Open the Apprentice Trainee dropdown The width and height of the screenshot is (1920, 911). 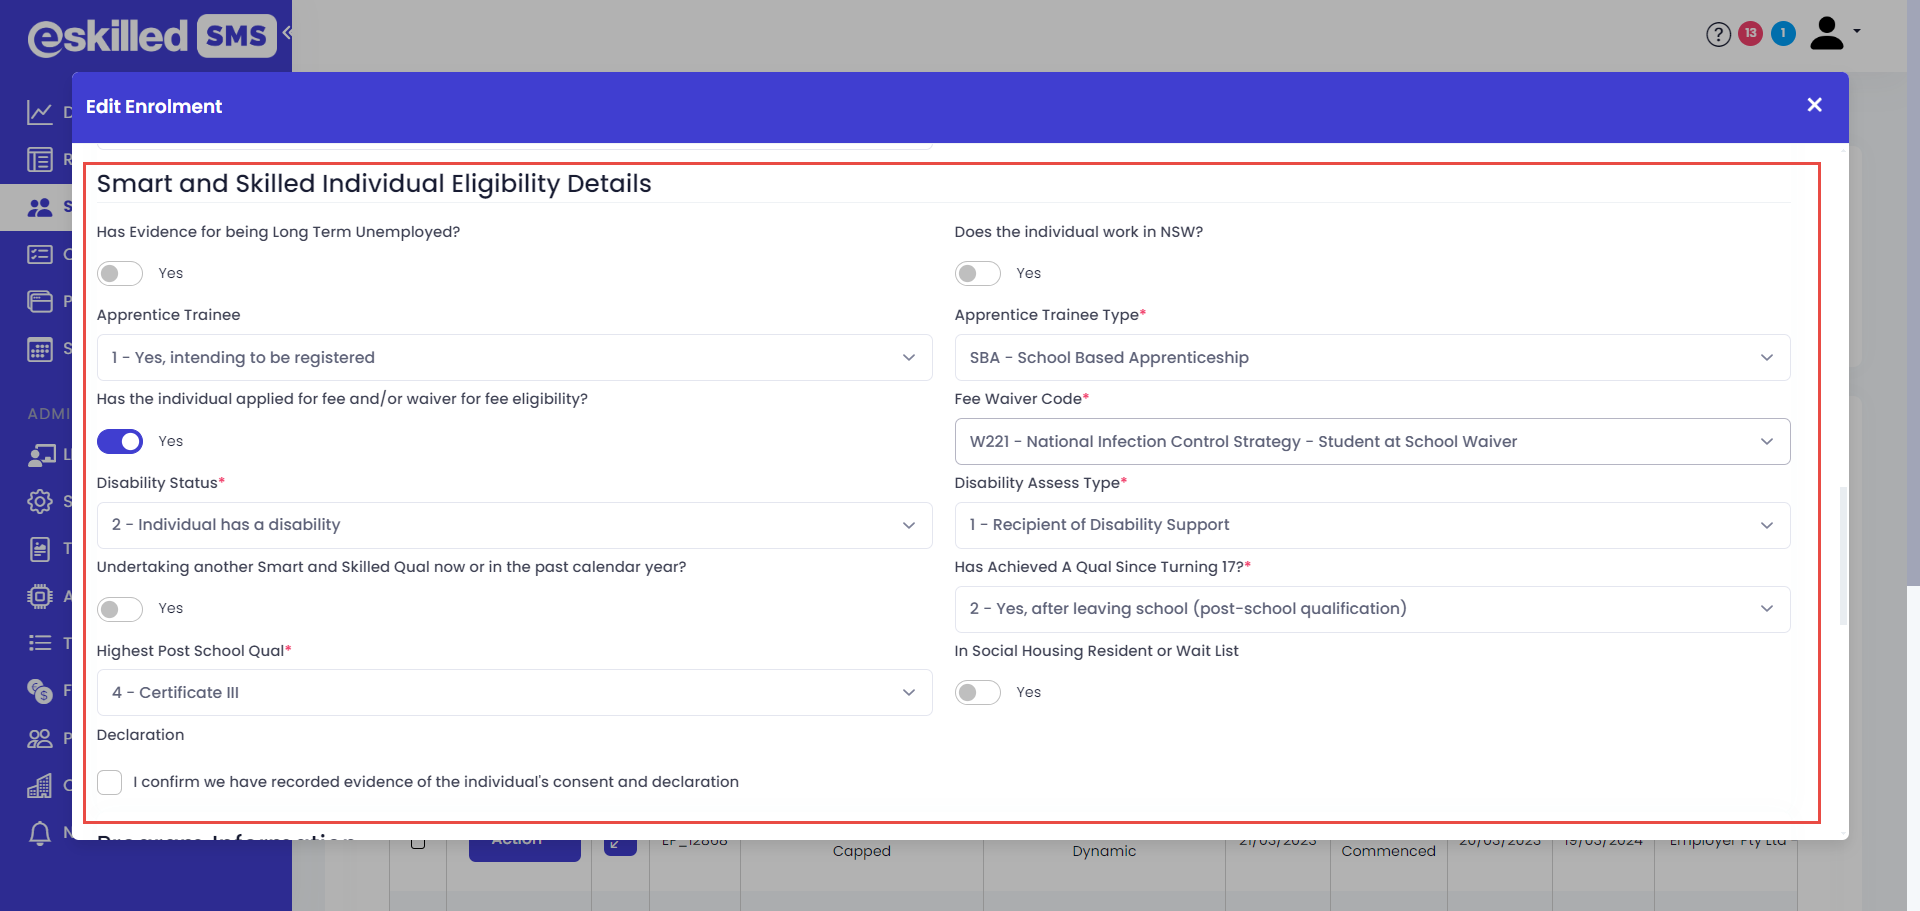[x=514, y=358]
